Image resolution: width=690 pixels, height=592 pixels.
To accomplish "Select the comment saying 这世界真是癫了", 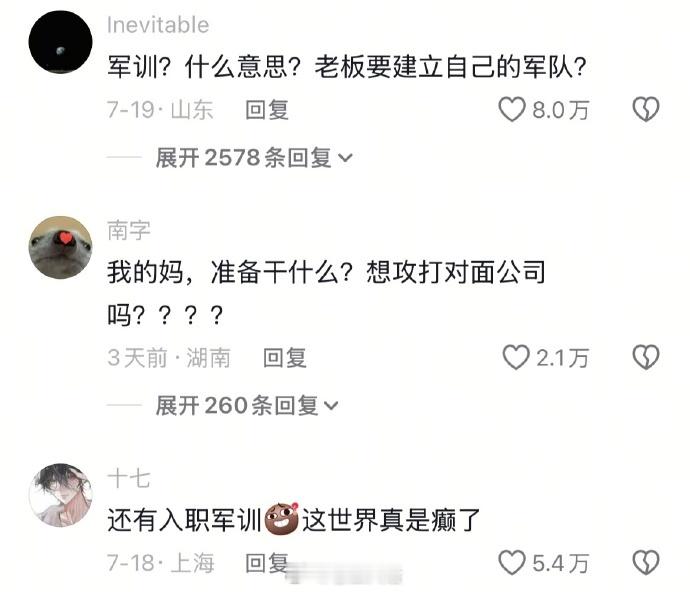I will (293, 519).
